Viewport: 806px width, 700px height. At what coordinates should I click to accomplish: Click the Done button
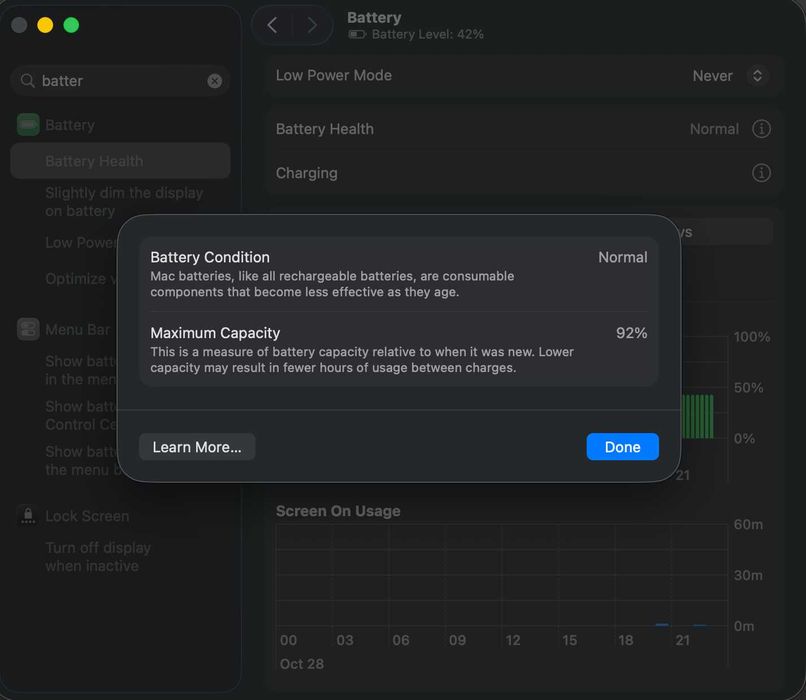click(x=622, y=447)
